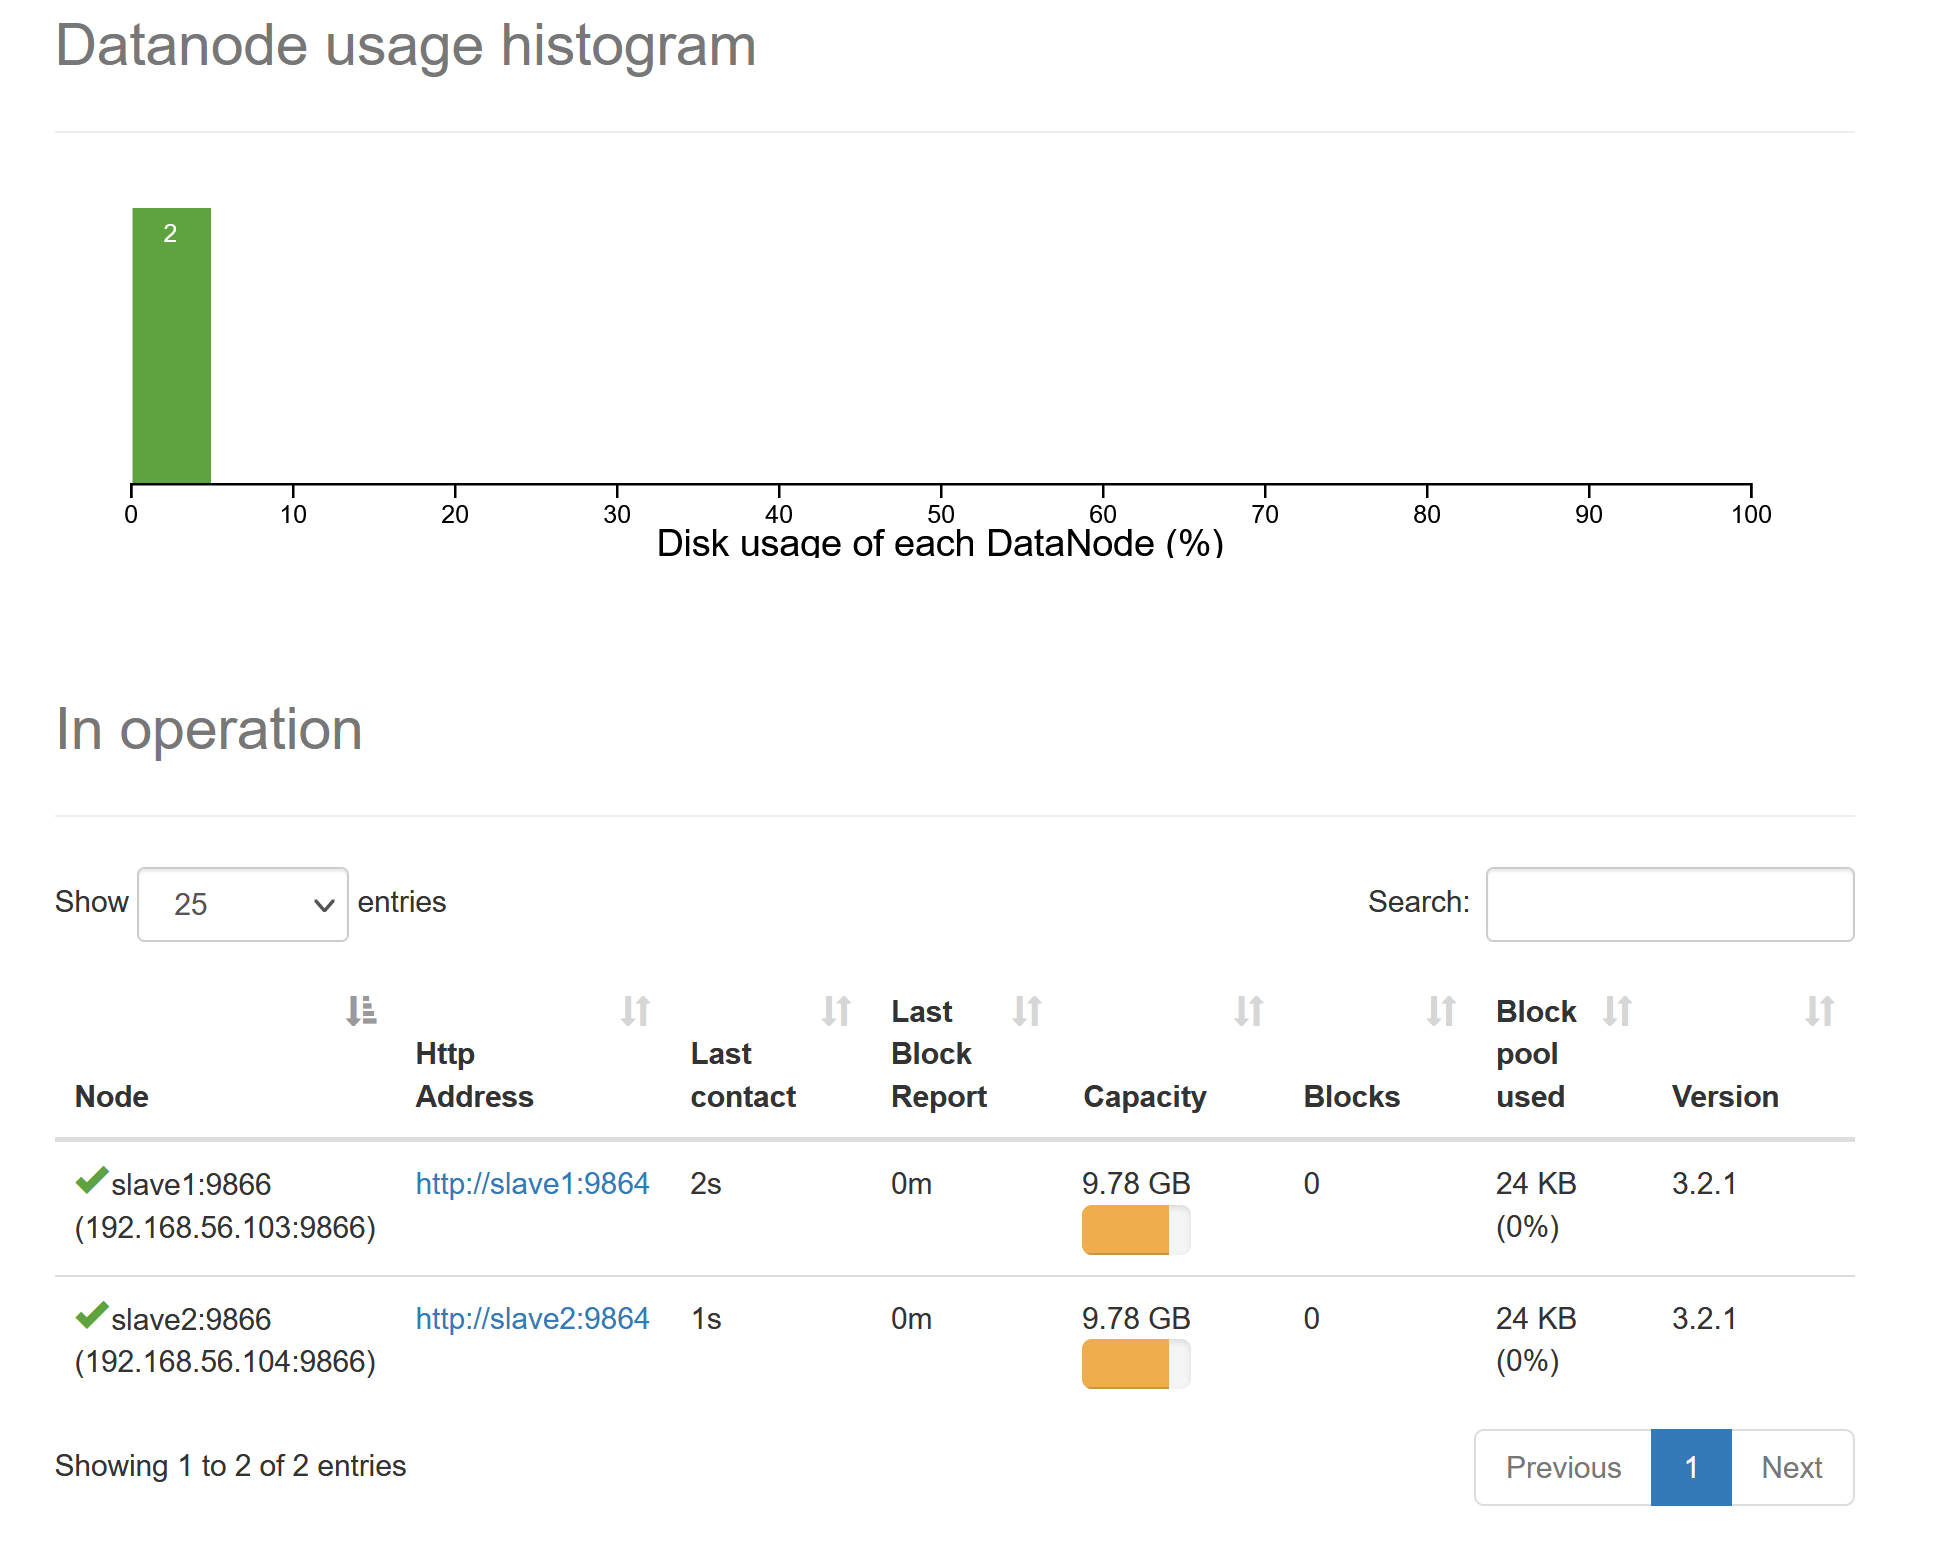Click slave2 capacity usage bar
Image resolution: width=1941 pixels, height=1553 pixels.
pyautogui.click(x=1135, y=1364)
